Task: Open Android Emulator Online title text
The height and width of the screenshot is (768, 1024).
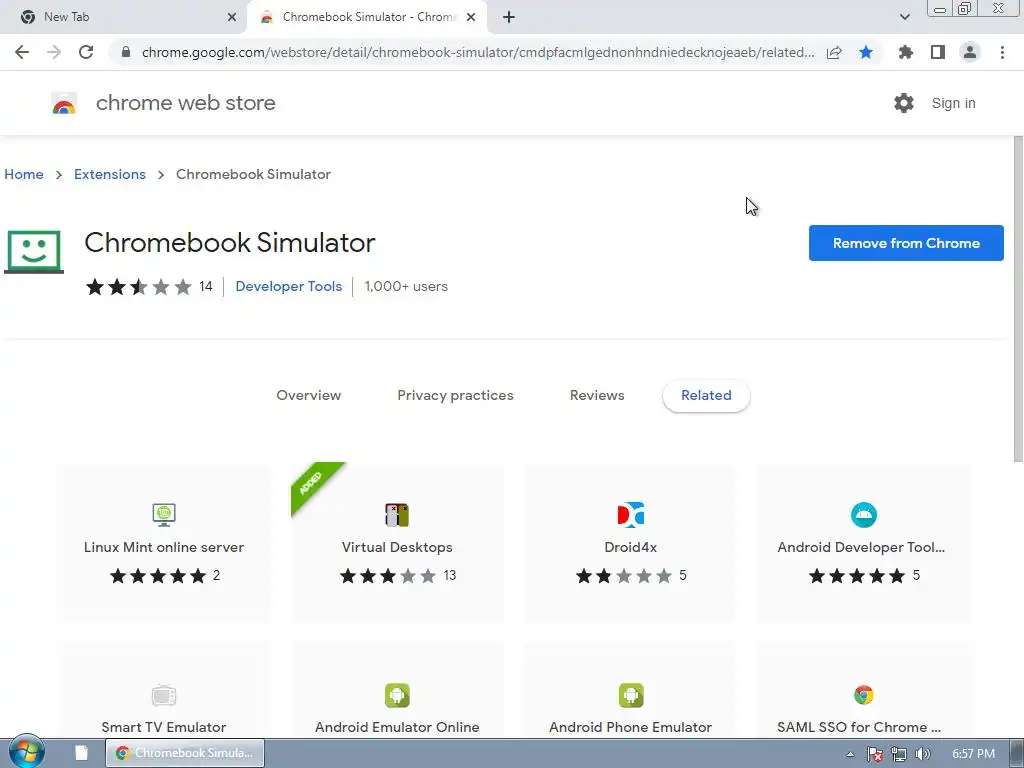Action: [x=397, y=727]
